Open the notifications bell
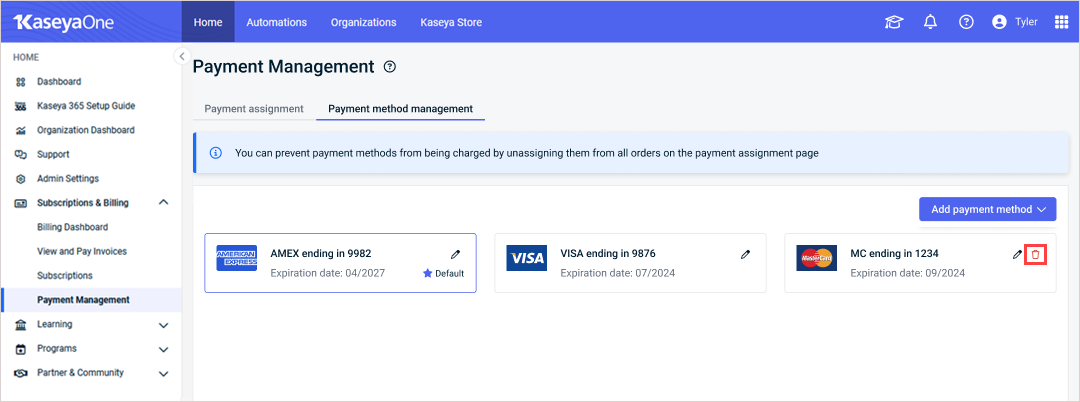Viewport: 1080px width, 402px height. point(931,22)
